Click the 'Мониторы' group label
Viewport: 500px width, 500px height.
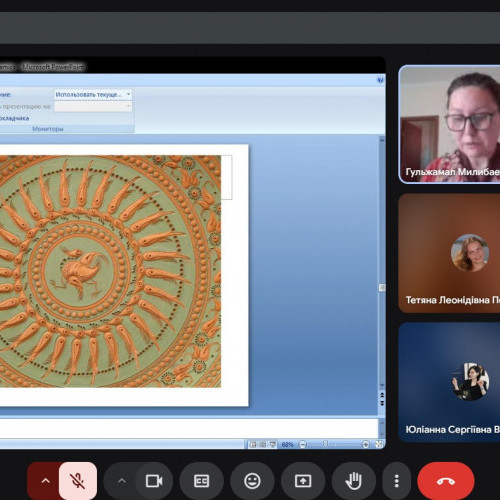48,129
